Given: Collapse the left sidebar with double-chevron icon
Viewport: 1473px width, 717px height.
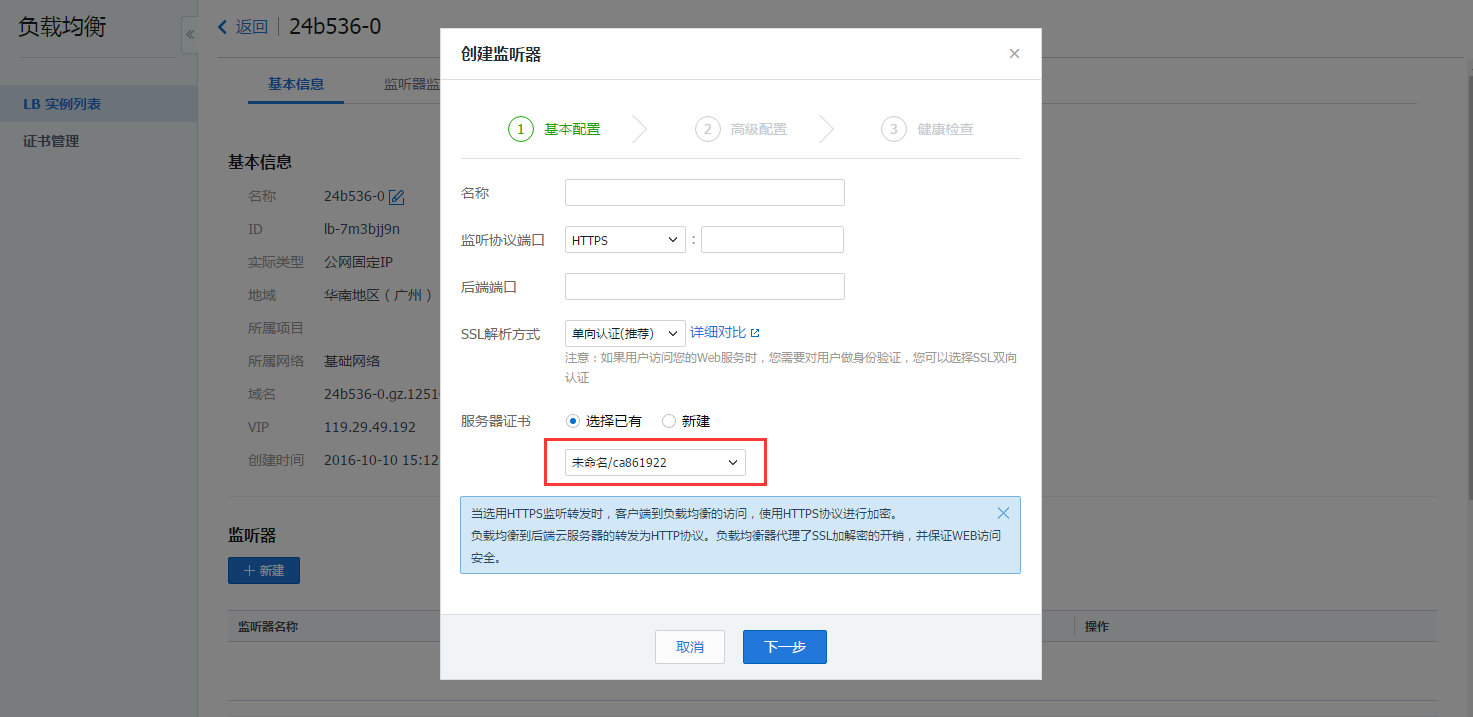Looking at the screenshot, I should tap(189, 34).
